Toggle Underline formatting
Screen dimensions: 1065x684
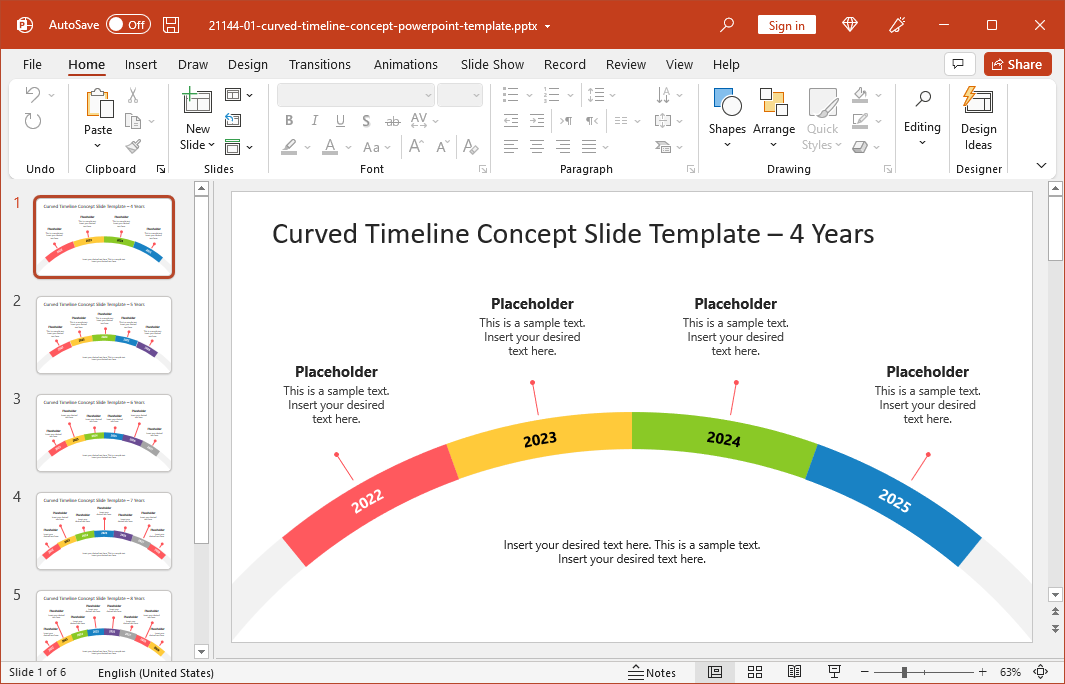(x=340, y=120)
